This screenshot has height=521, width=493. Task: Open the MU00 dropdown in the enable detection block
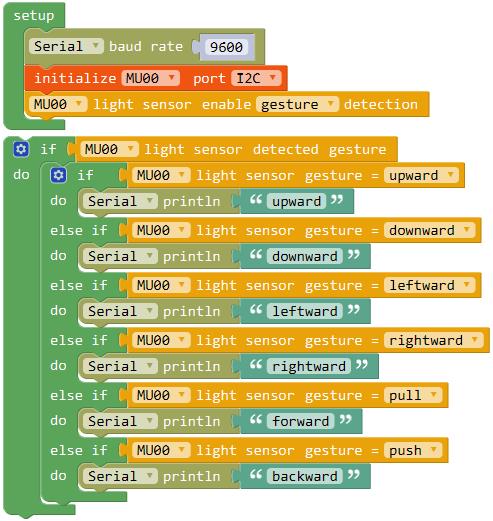pos(58,104)
